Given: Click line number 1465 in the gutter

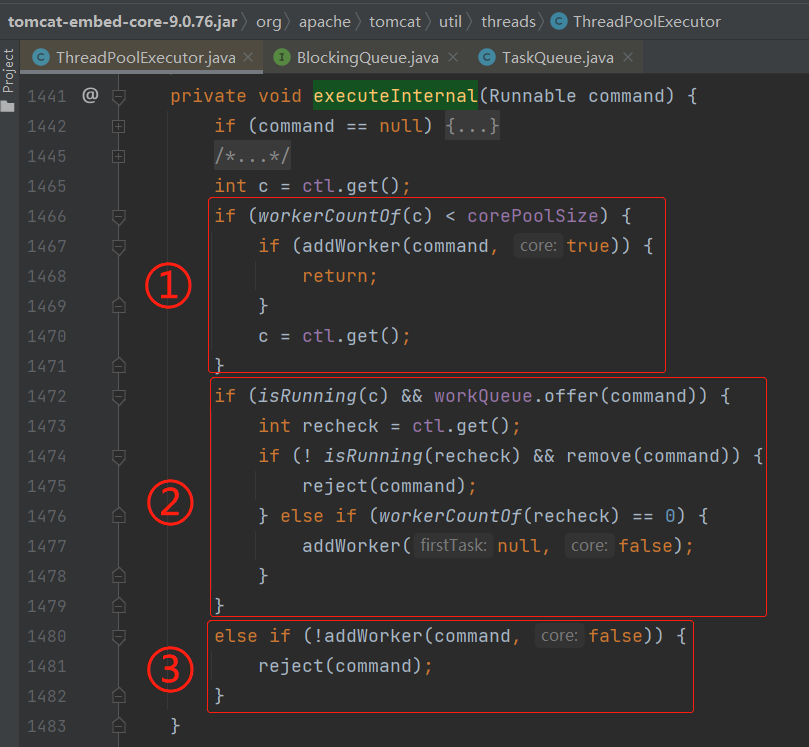Looking at the screenshot, I should [x=47, y=187].
